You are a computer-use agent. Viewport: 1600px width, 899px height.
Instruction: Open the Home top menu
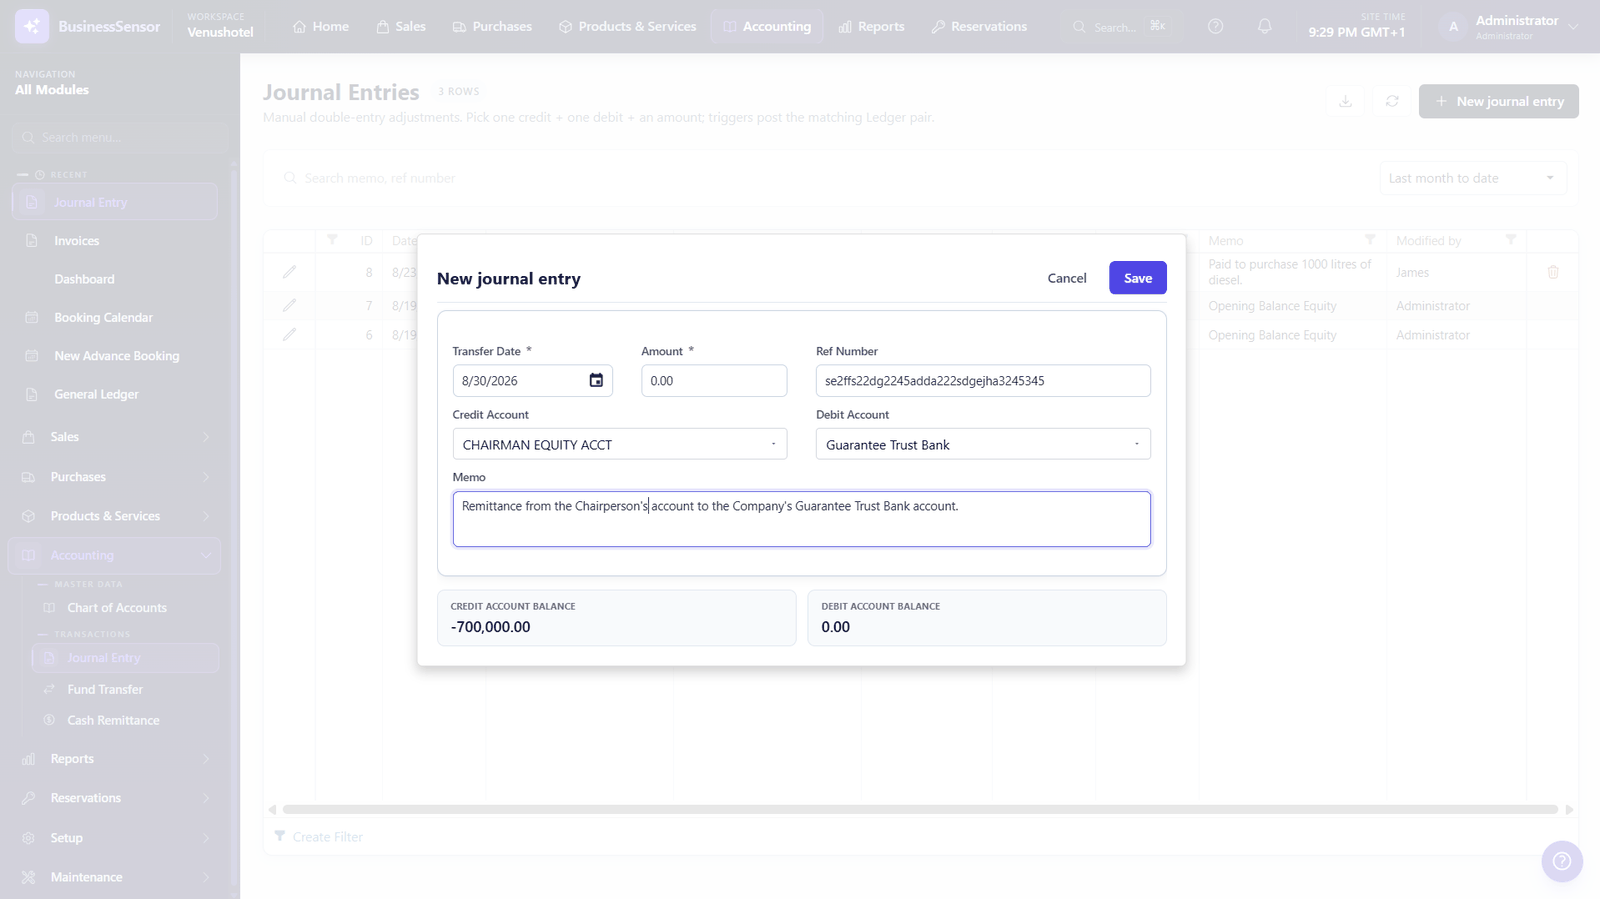click(321, 26)
